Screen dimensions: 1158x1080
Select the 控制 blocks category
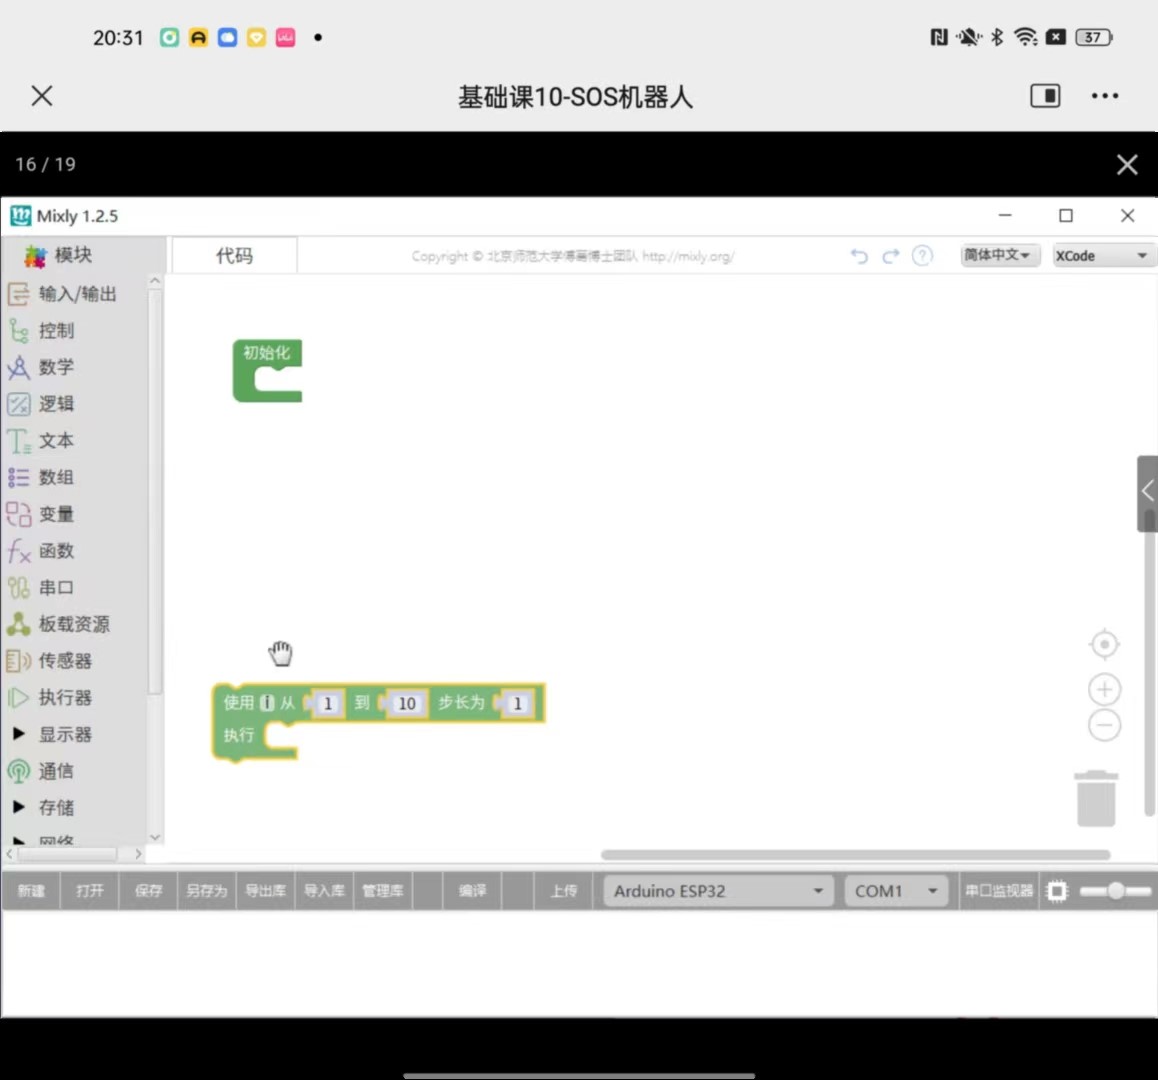click(x=56, y=330)
